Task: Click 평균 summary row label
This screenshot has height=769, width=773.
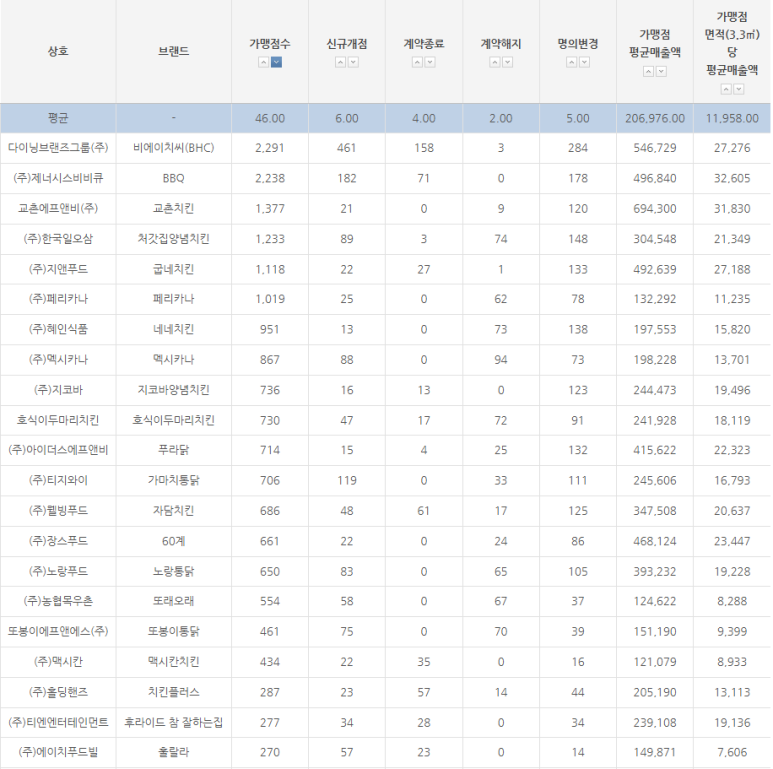Action: [58, 118]
